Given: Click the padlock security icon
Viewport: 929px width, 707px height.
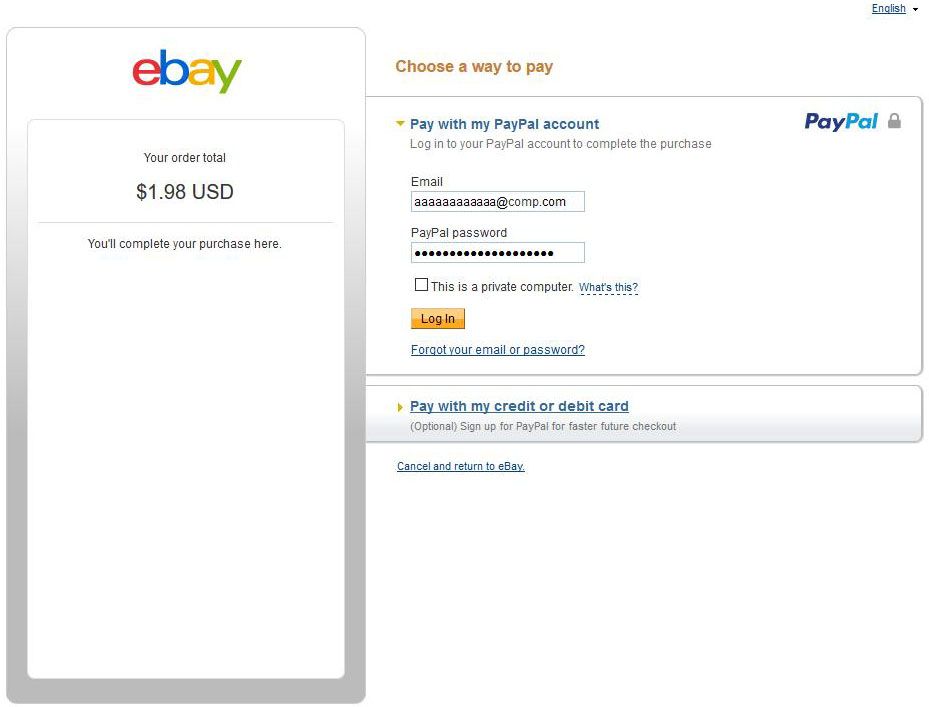Looking at the screenshot, I should (x=894, y=121).
